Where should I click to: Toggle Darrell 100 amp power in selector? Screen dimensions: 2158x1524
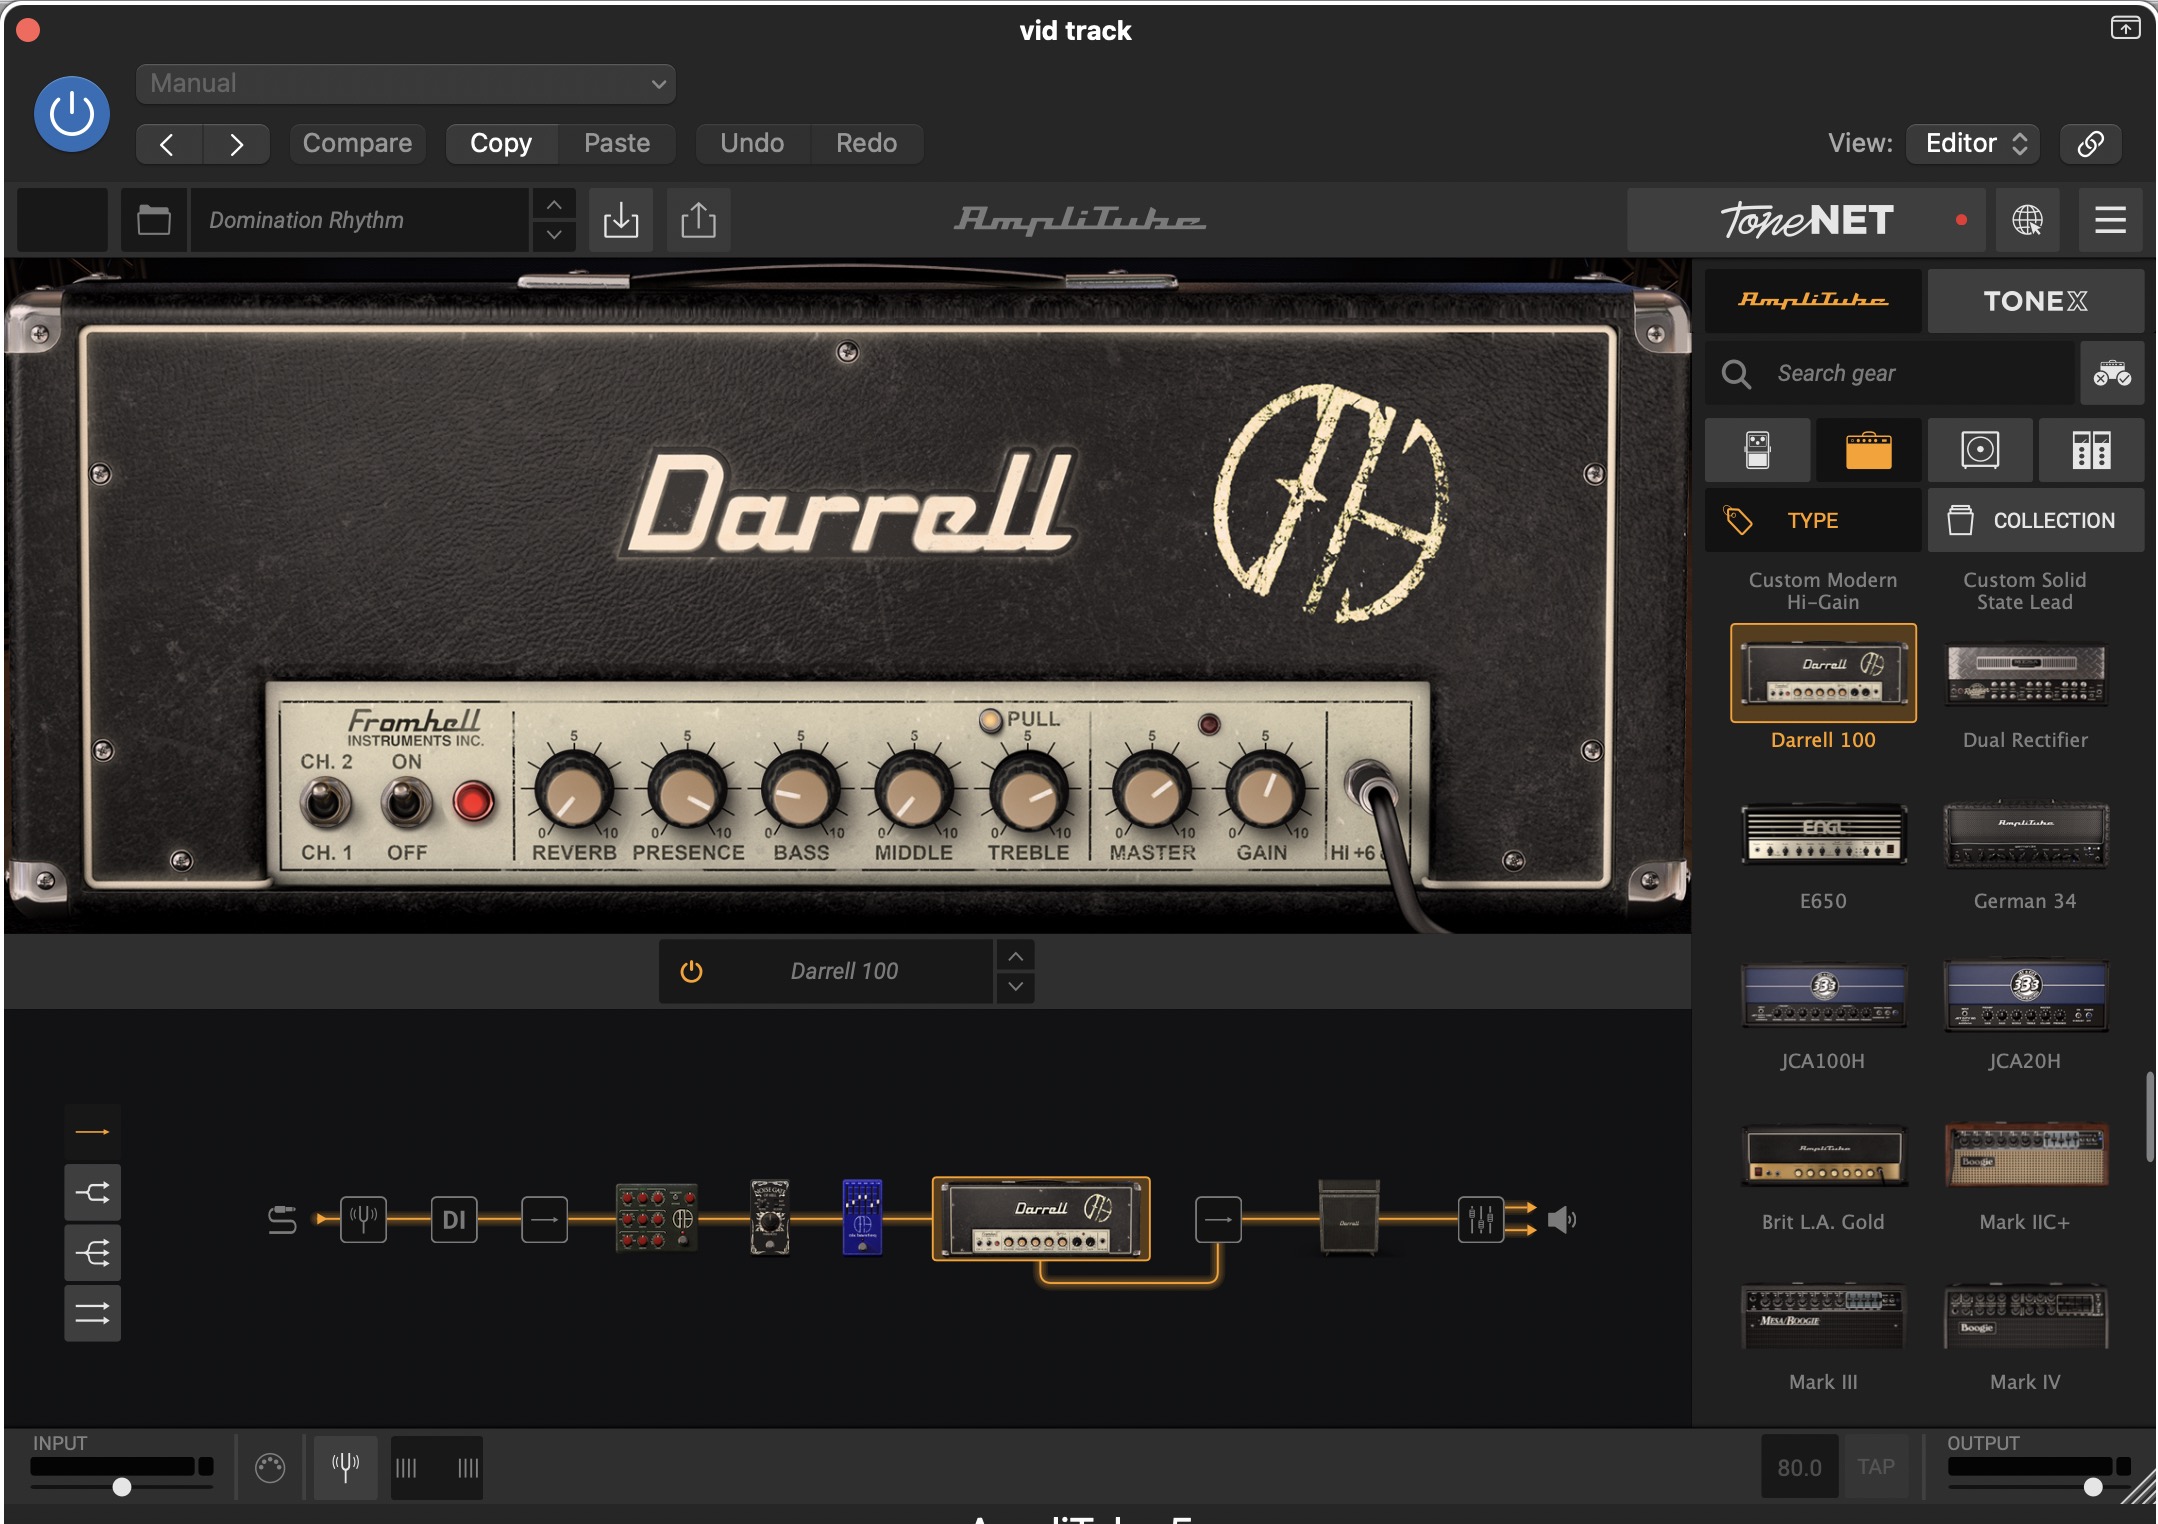(691, 971)
